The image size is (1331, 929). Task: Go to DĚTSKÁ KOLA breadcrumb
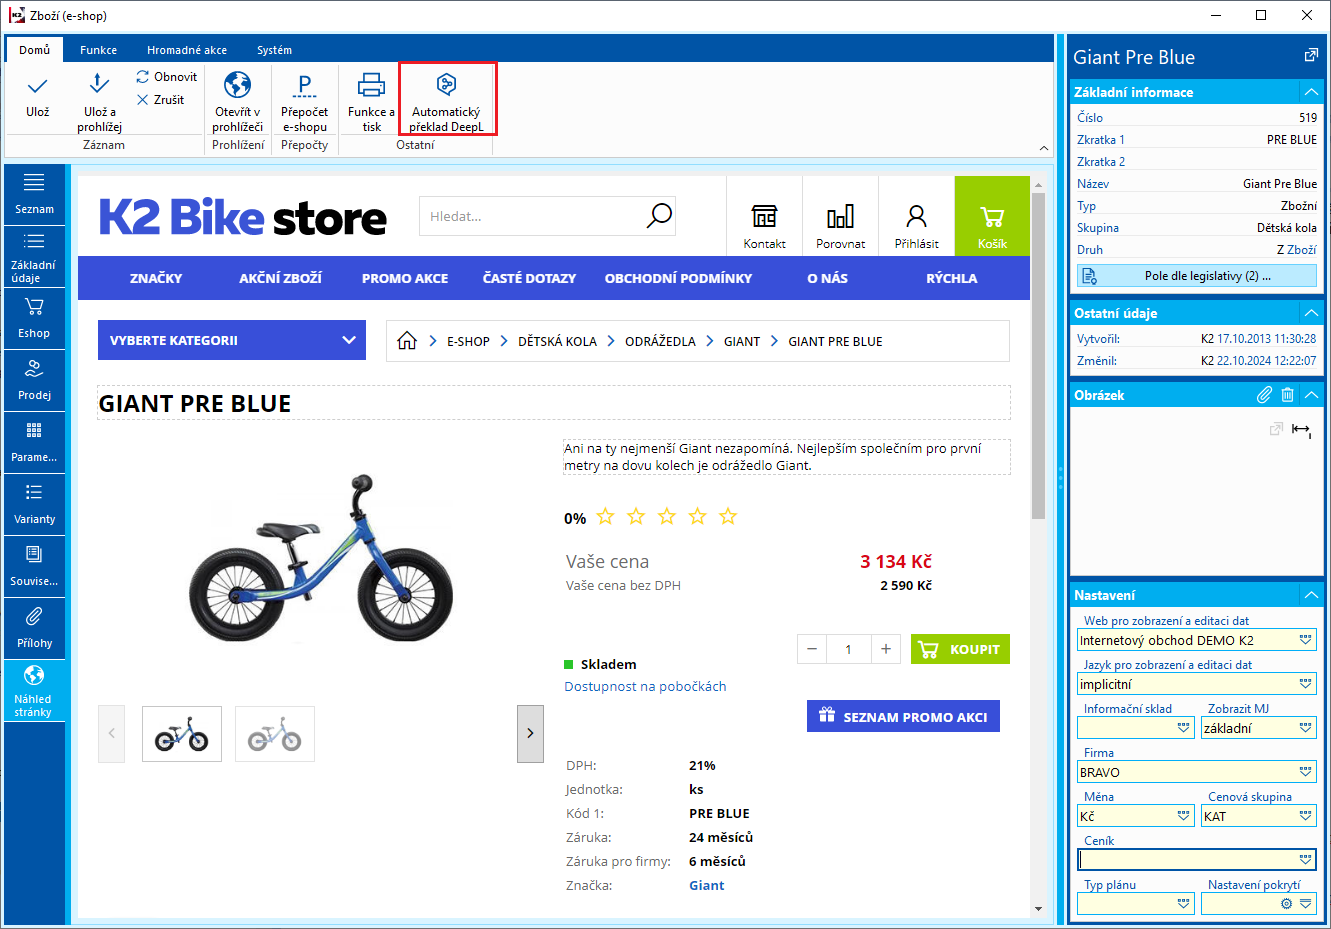(557, 341)
